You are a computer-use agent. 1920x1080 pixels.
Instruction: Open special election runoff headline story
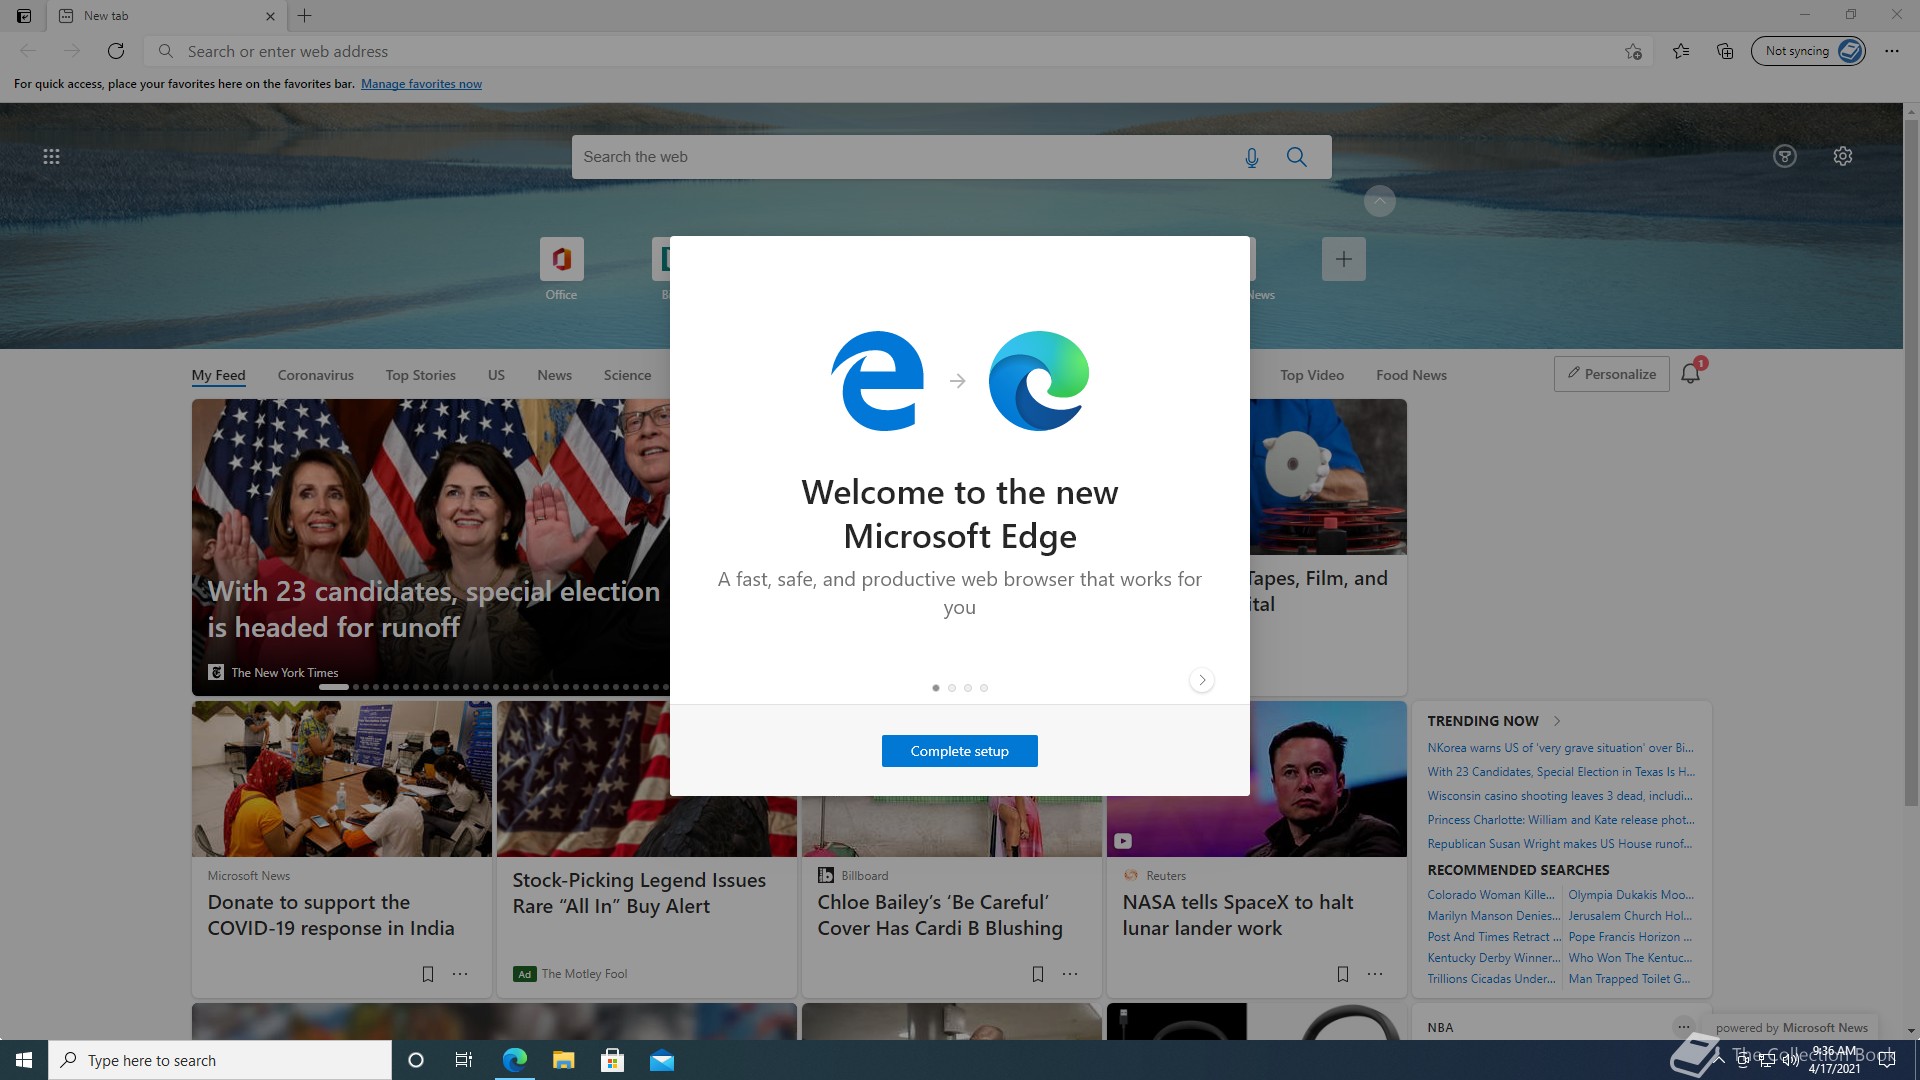[433, 609]
